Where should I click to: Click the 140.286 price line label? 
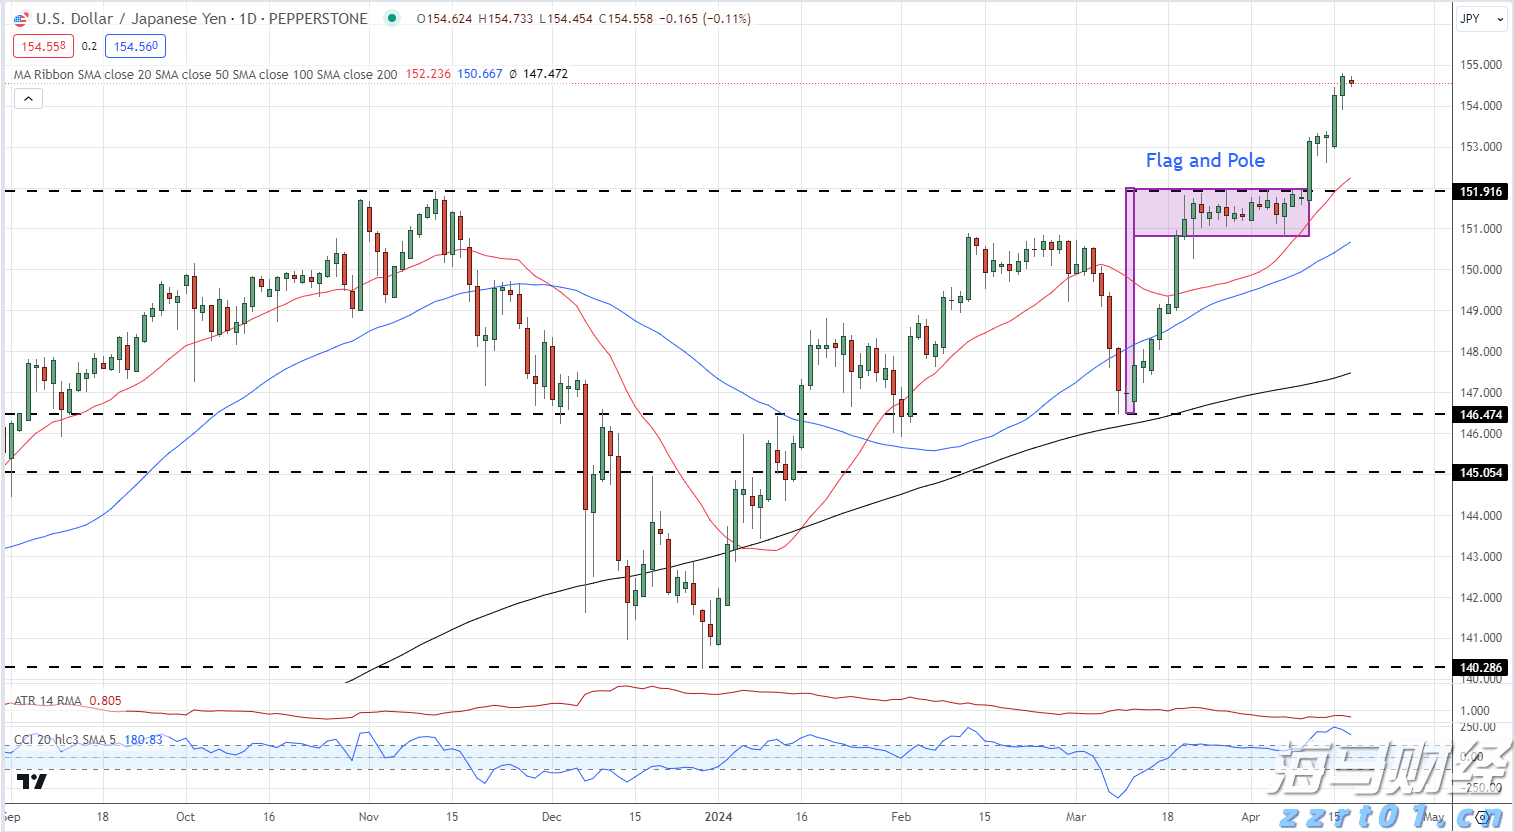click(1481, 667)
